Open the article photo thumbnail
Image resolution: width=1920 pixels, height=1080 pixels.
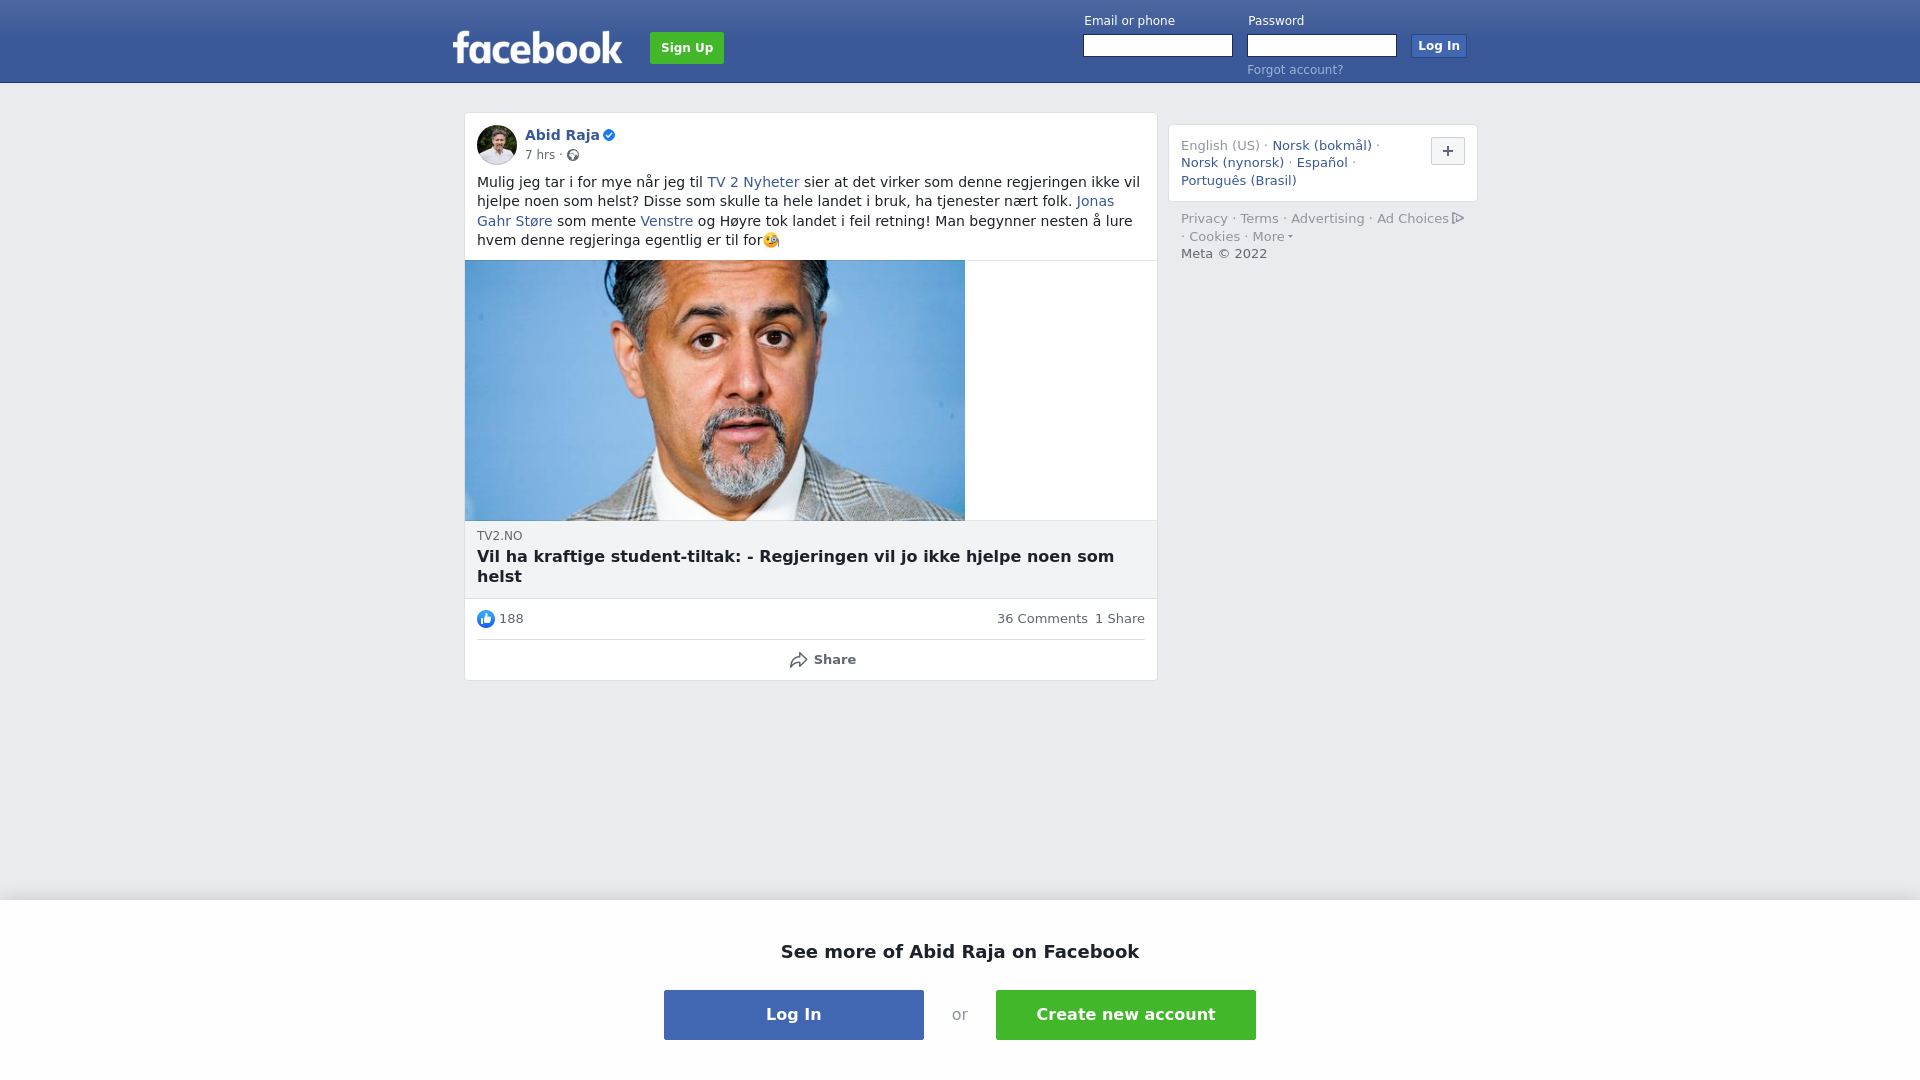[x=715, y=390]
